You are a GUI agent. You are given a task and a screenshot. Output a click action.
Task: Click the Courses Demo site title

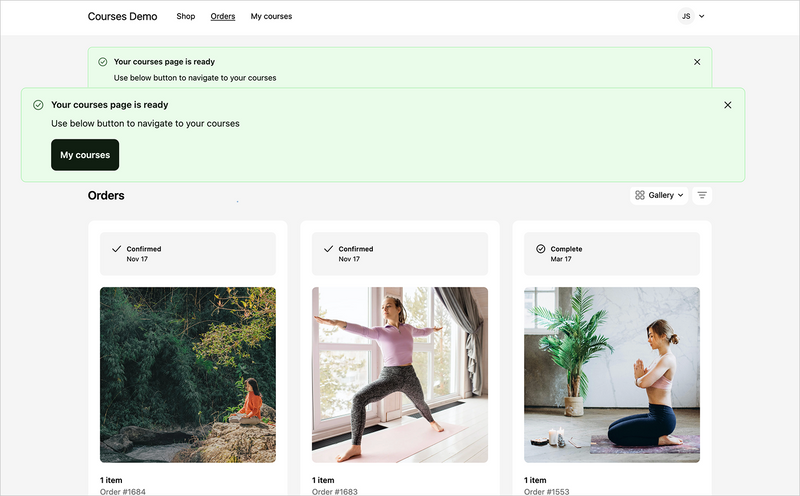[122, 16]
